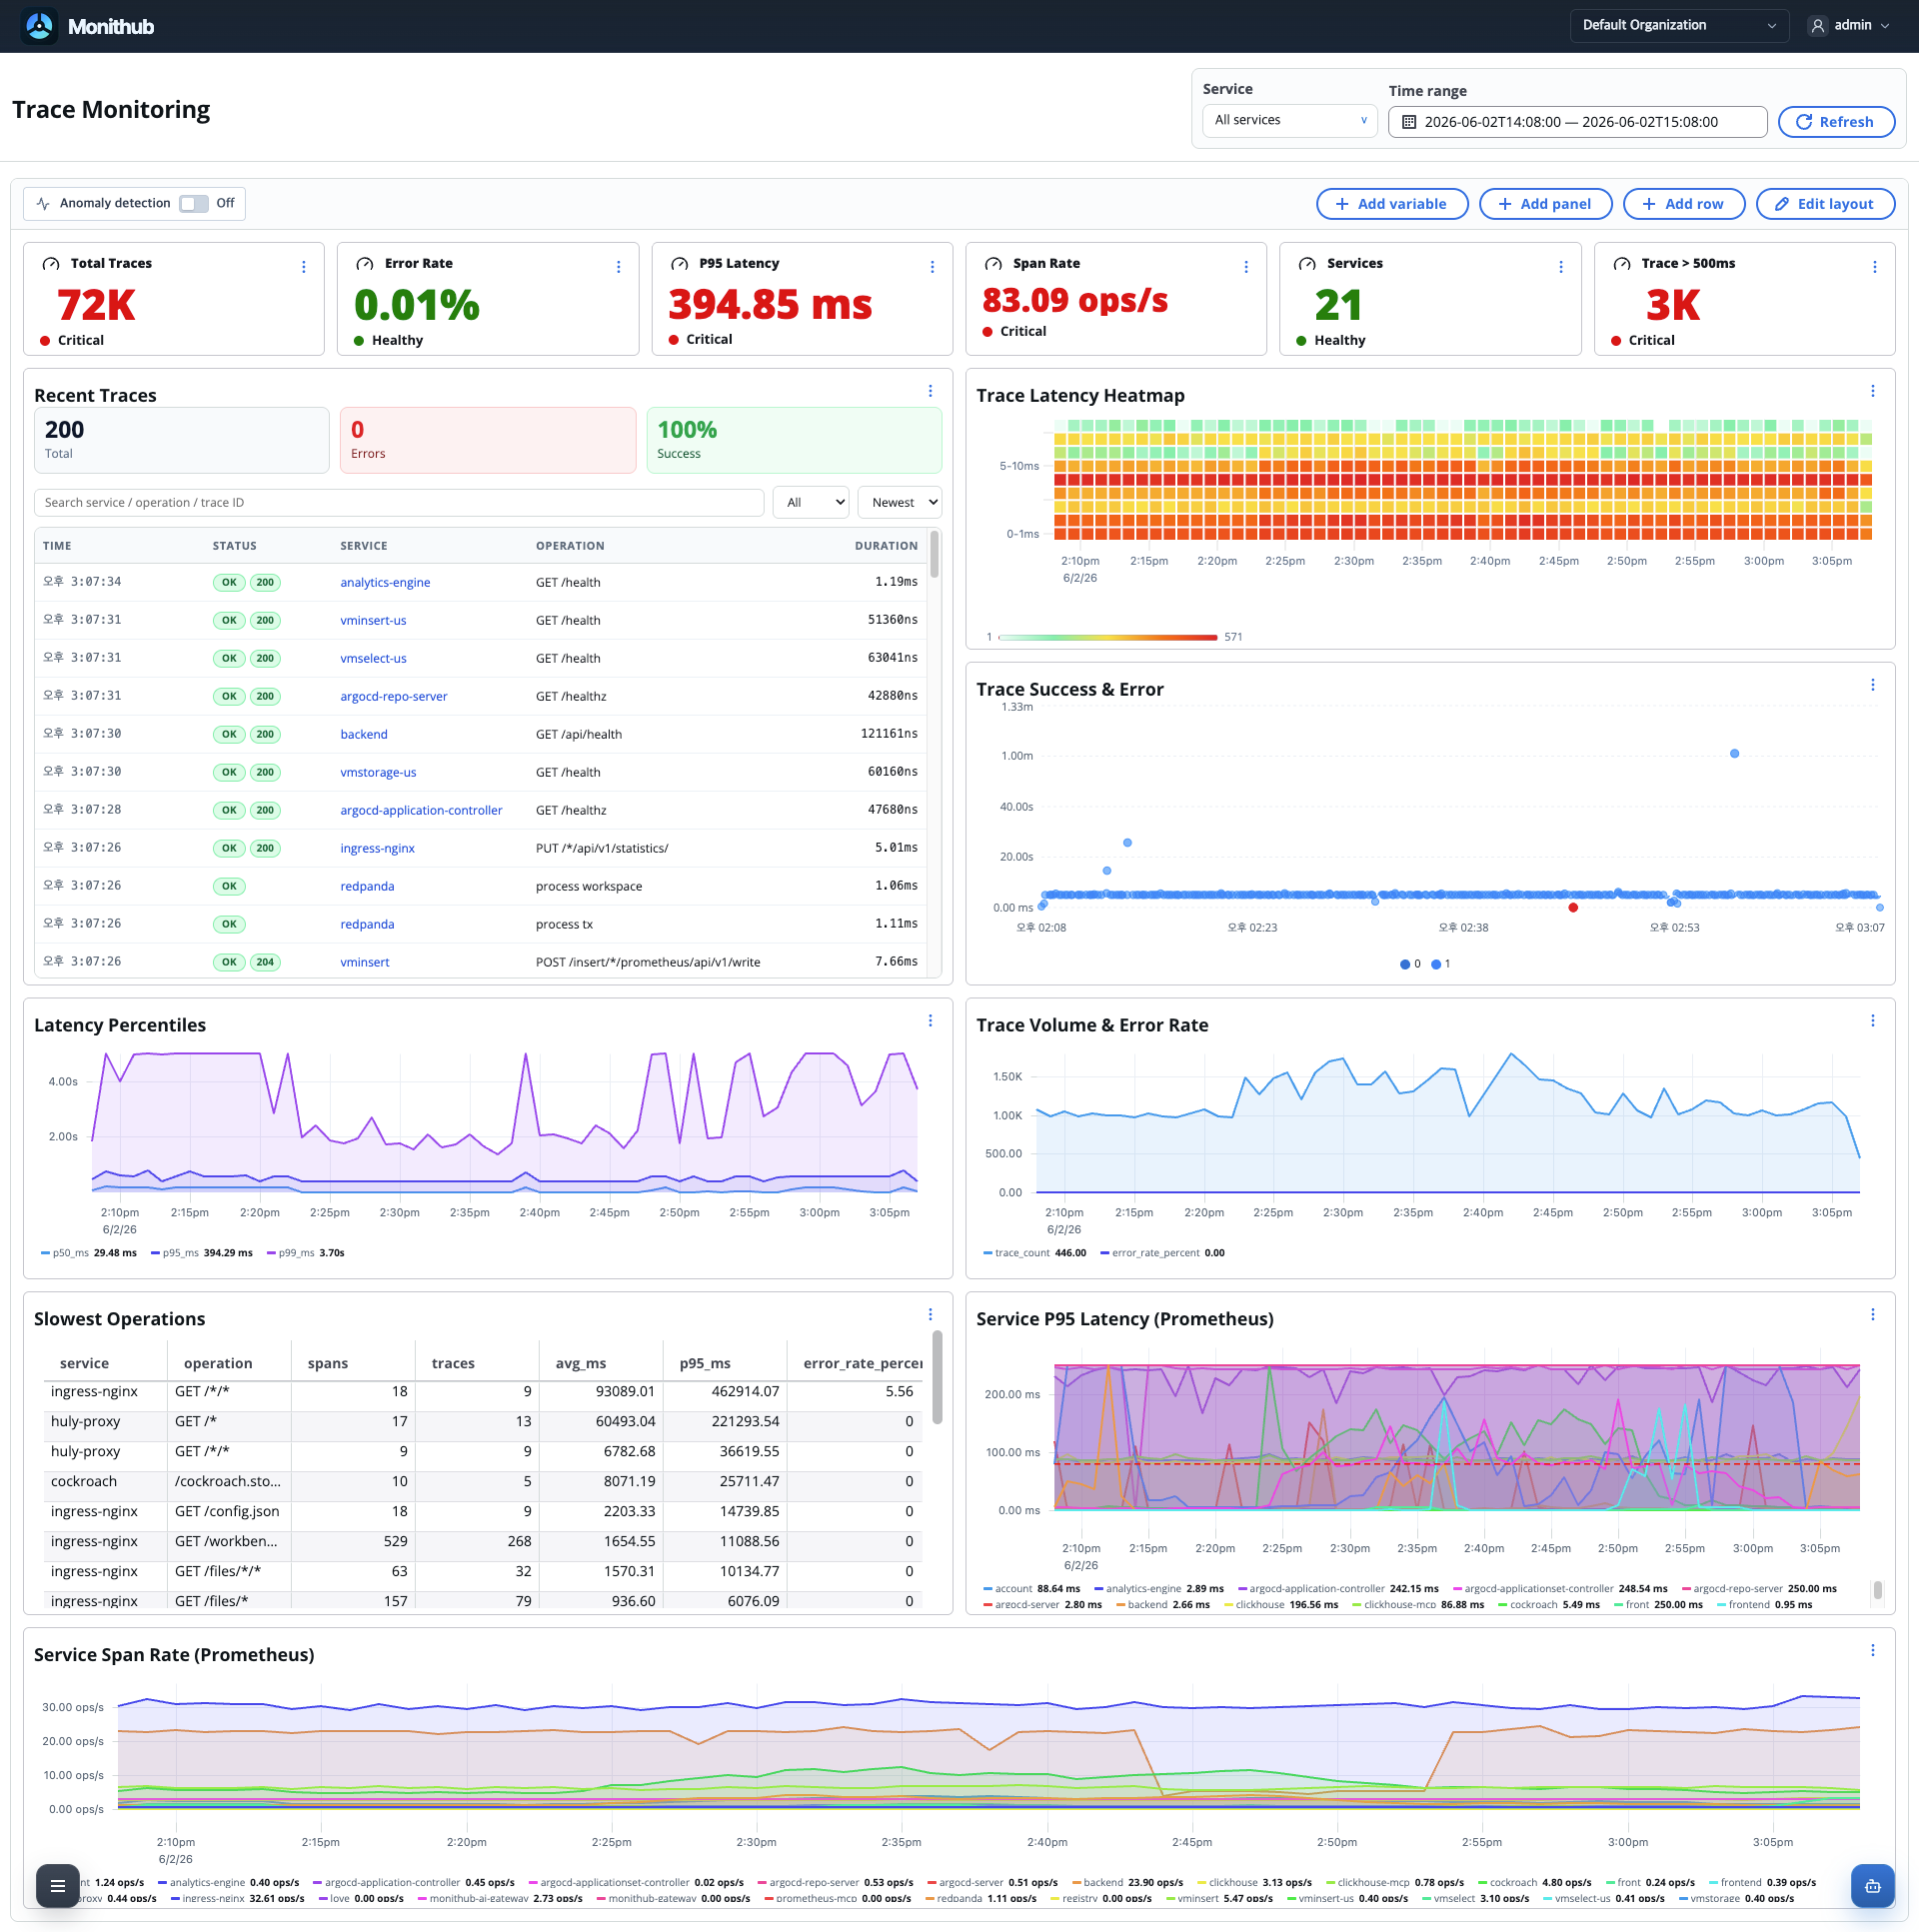
Task: Click the gauge icon beside Total Traces
Action: pos(51,264)
